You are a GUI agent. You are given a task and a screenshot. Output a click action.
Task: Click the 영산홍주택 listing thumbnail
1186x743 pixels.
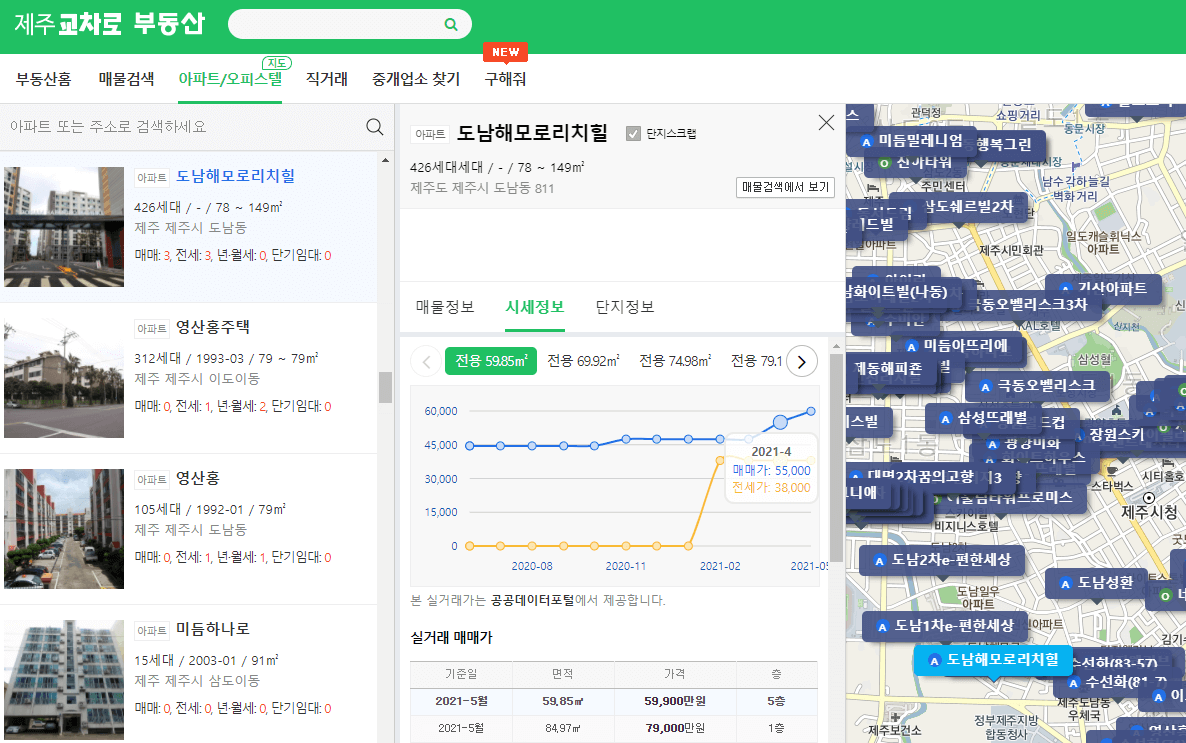tap(64, 378)
